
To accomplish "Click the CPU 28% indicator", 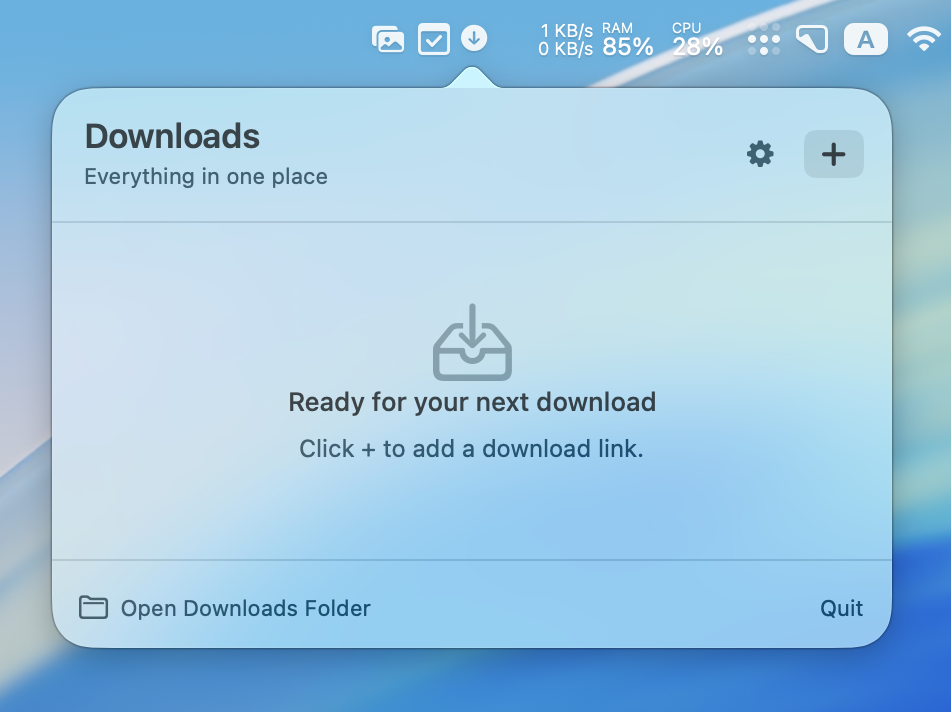I will [697, 40].
